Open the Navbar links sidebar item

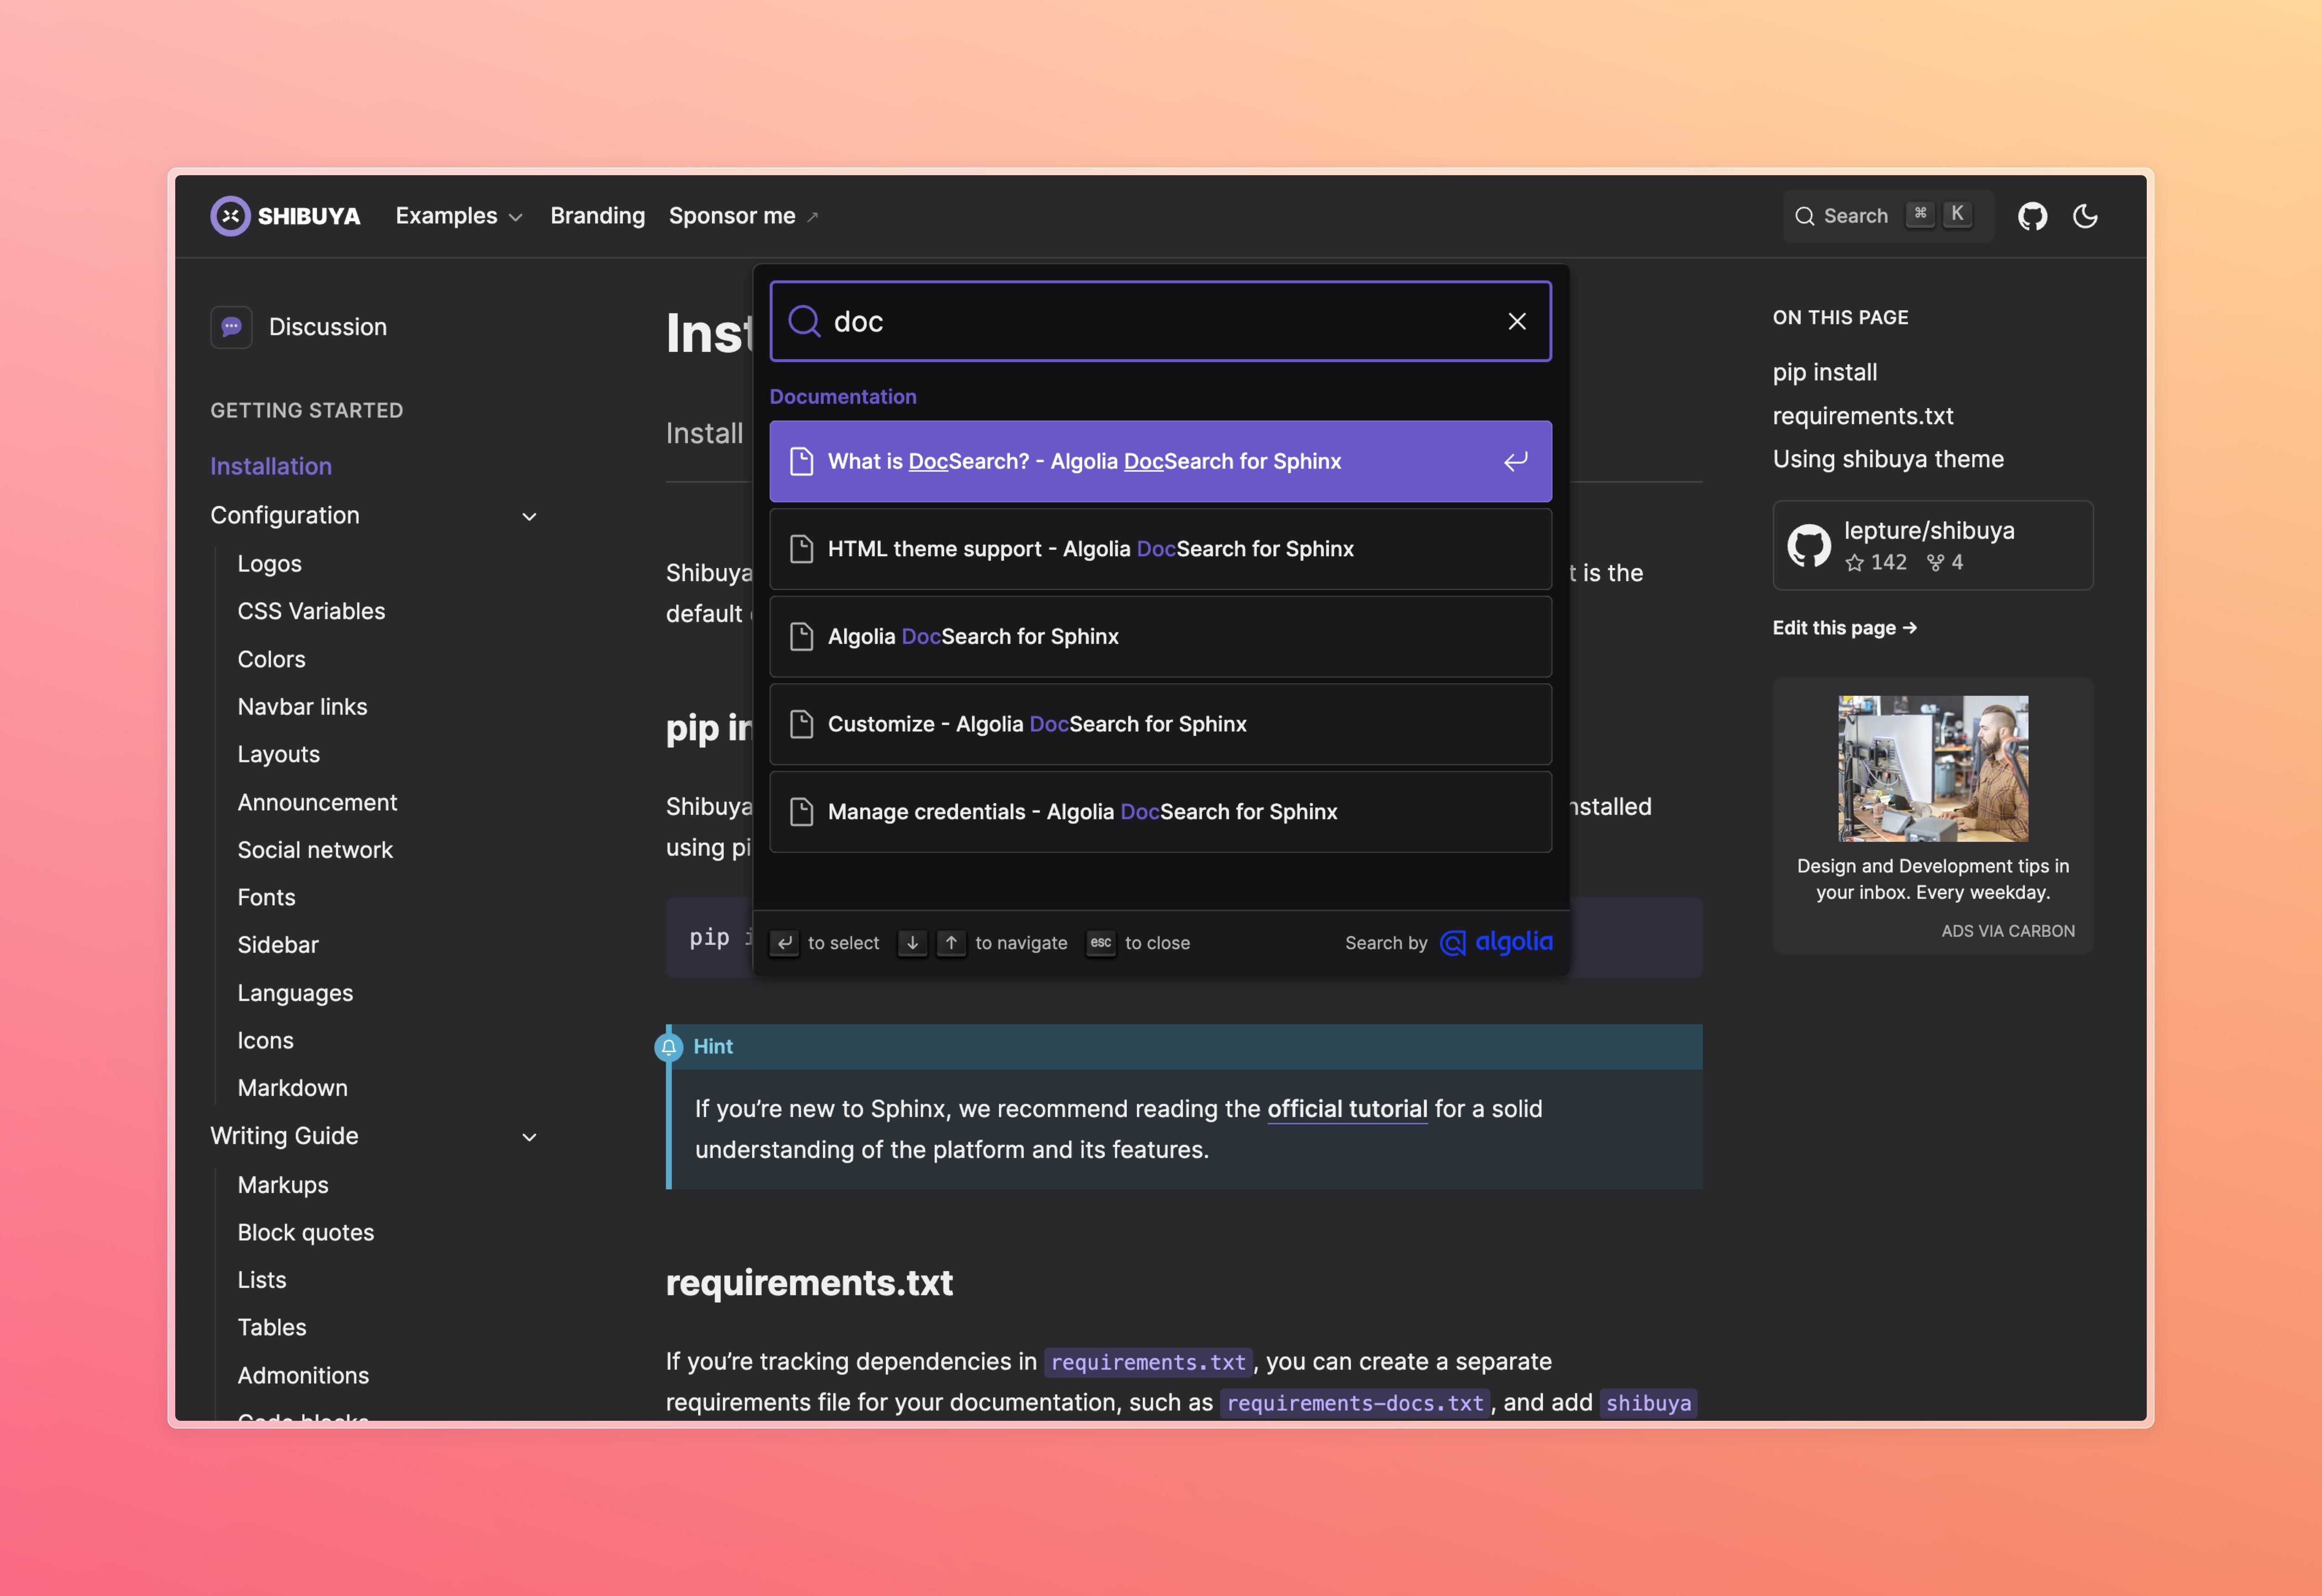303,707
